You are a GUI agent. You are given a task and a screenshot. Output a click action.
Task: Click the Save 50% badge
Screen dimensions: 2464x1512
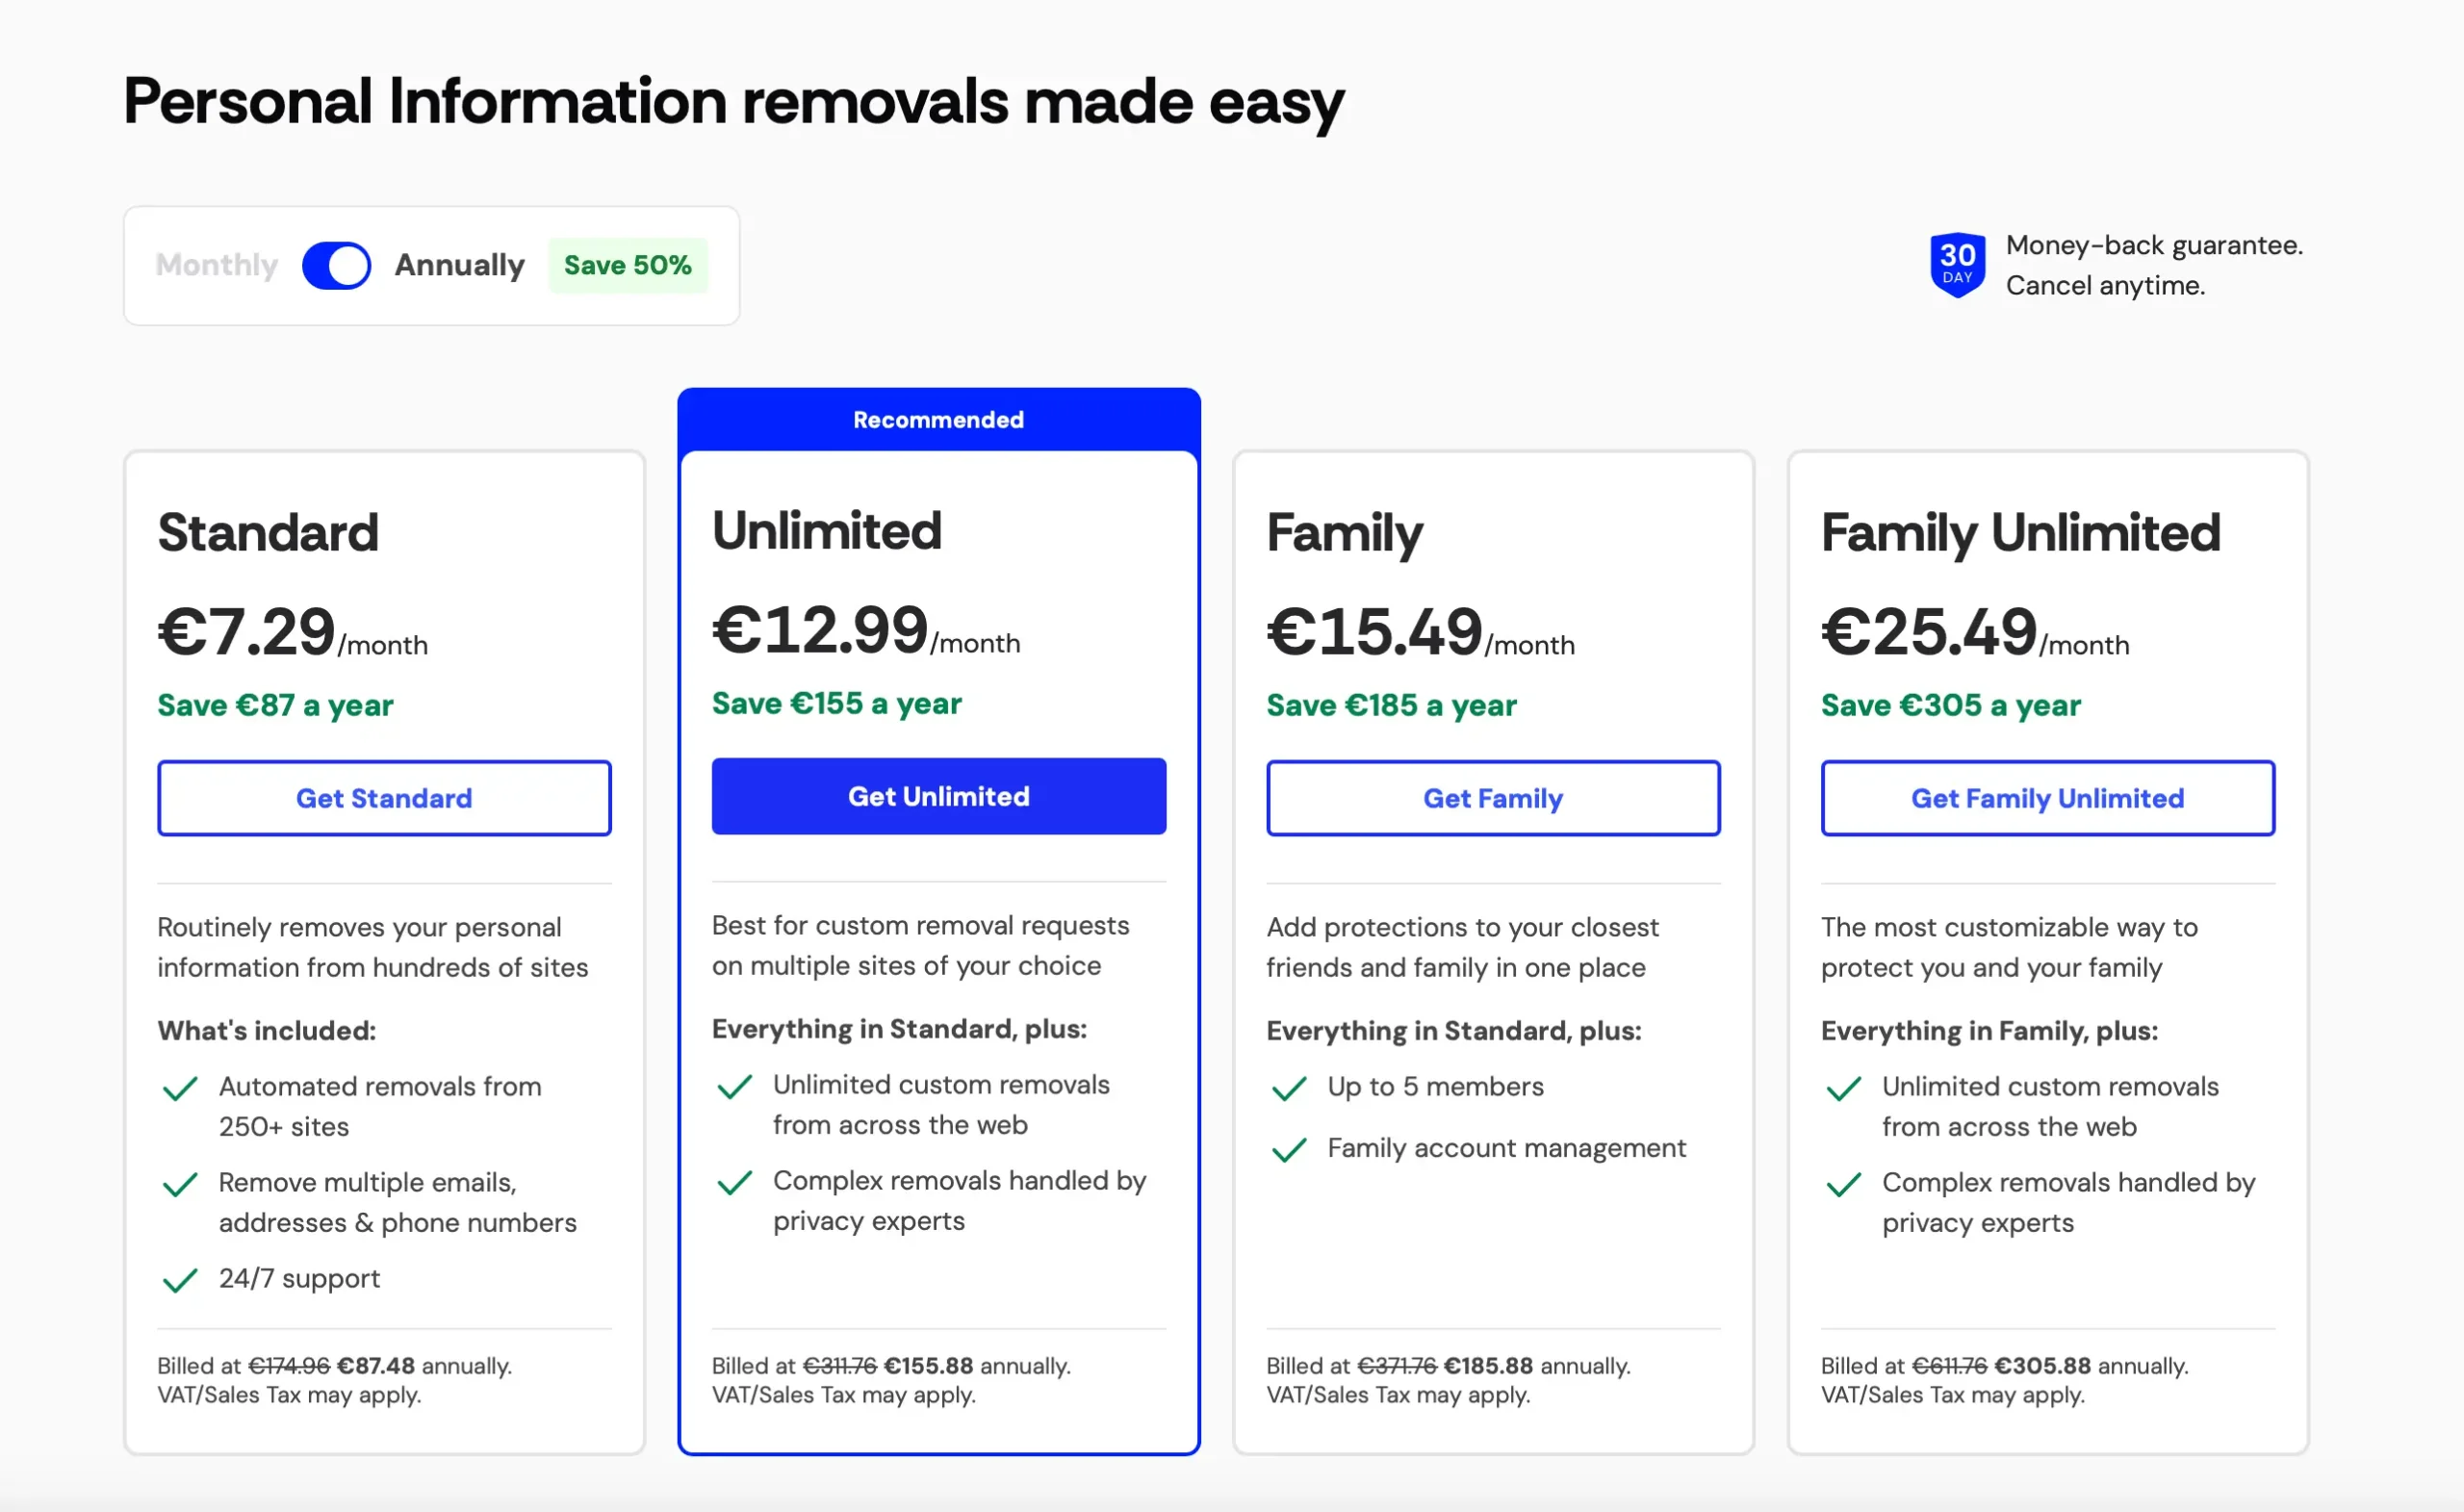point(628,265)
